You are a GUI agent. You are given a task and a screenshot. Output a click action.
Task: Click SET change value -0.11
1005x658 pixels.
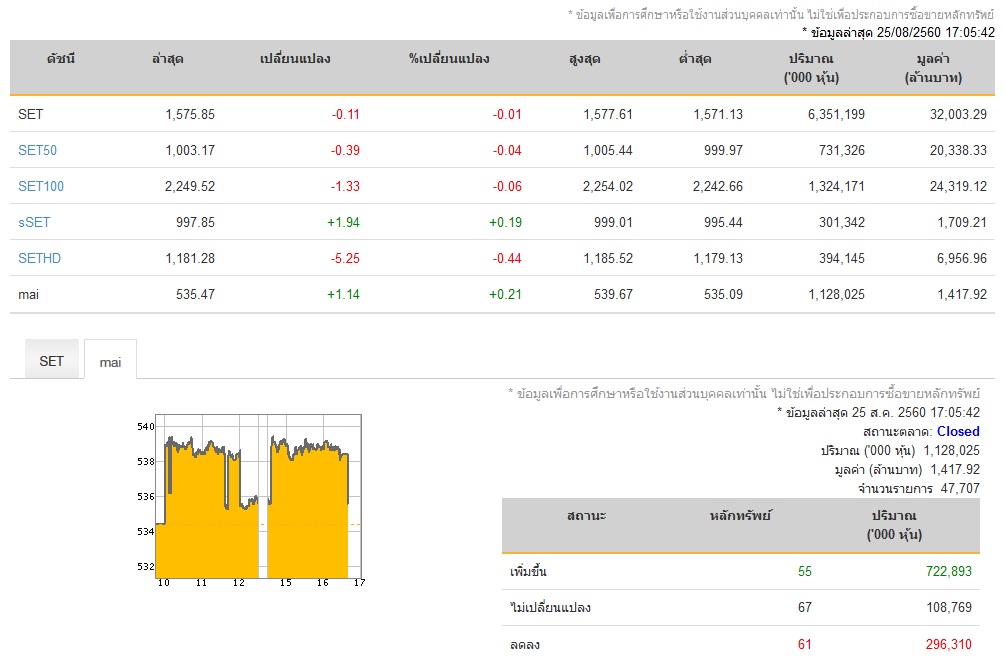(345, 114)
